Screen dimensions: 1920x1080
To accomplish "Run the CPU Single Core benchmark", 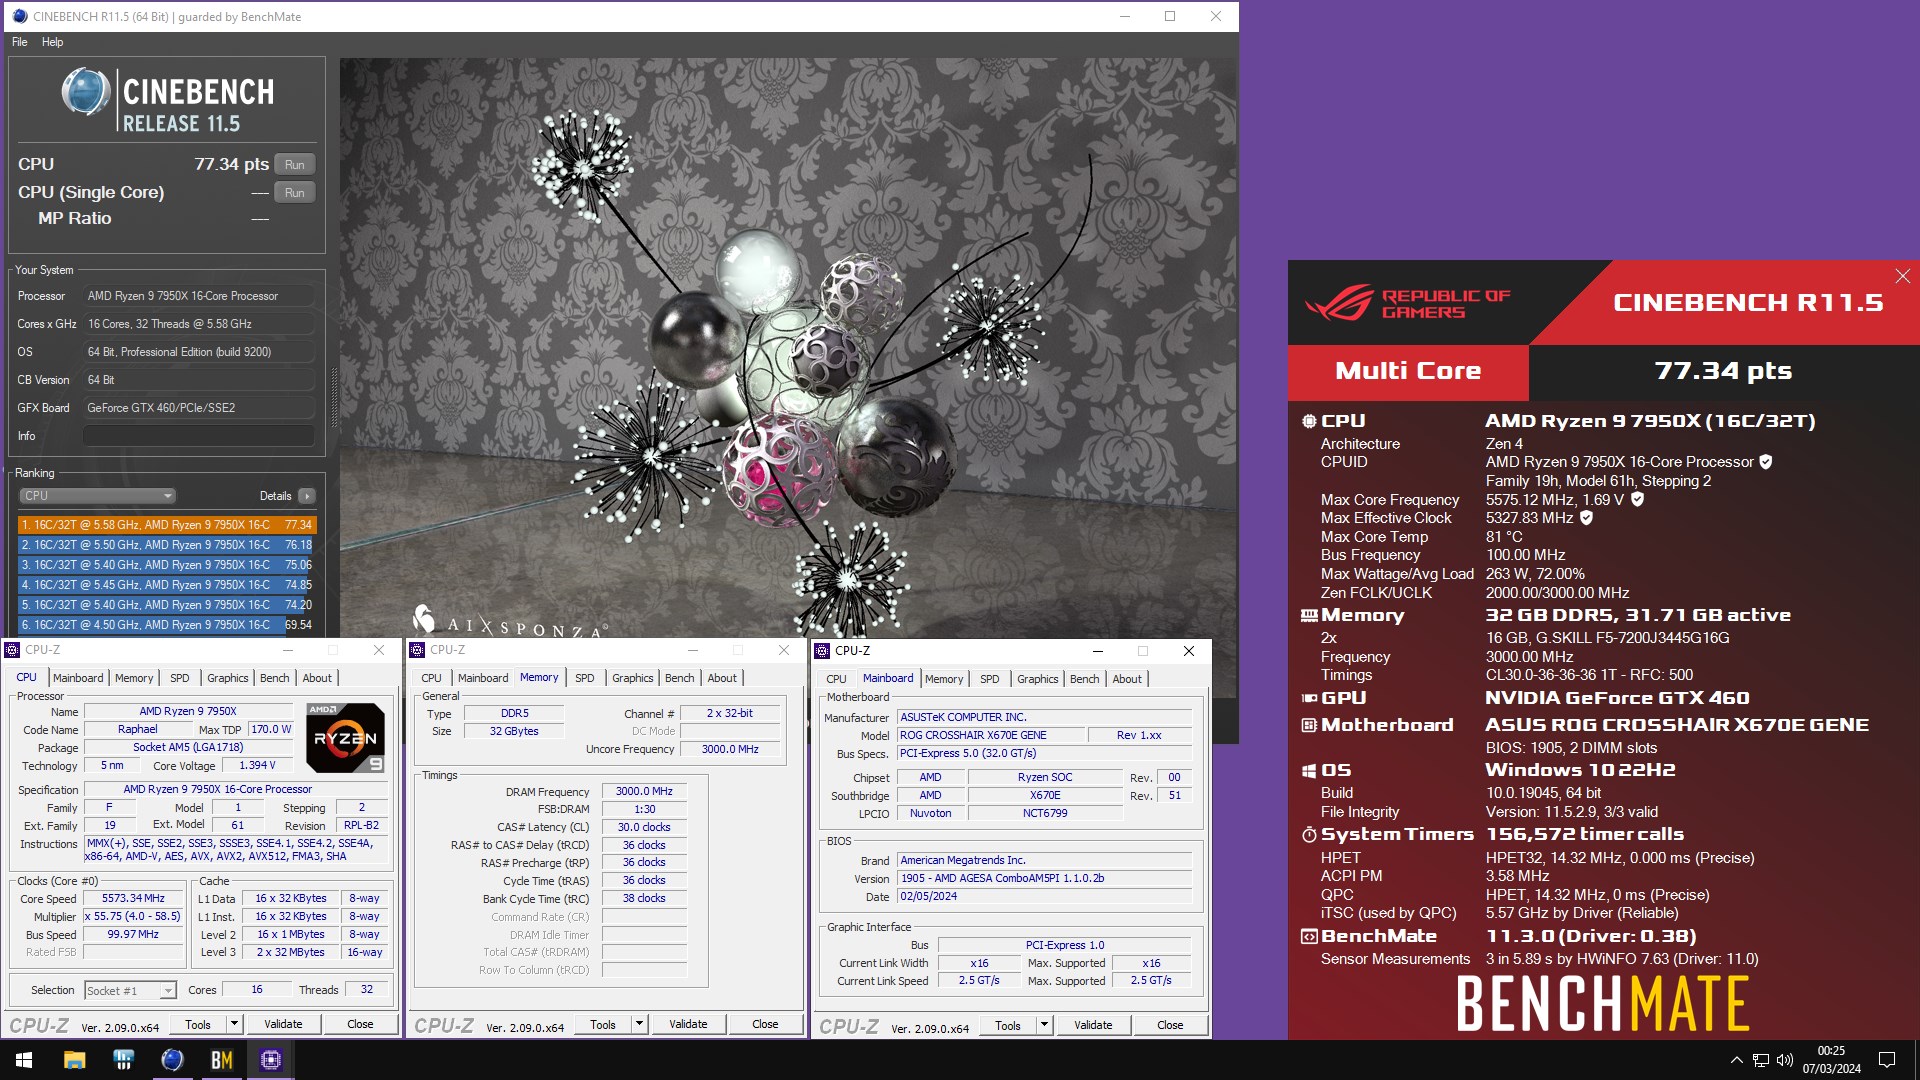I will [294, 193].
